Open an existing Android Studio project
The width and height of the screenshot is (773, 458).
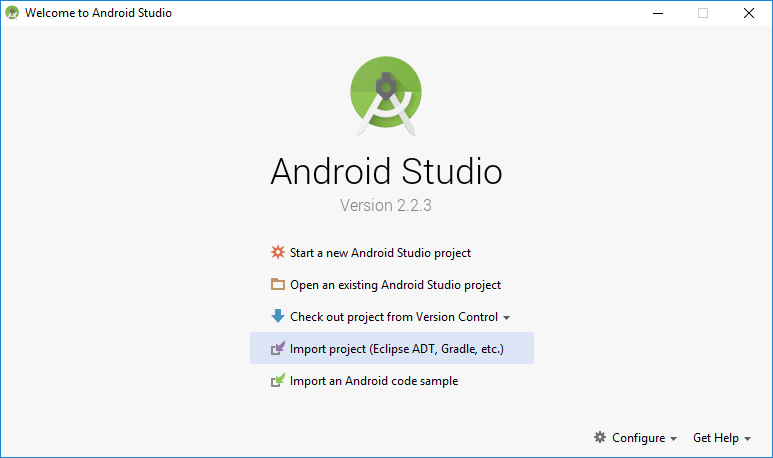tap(395, 285)
